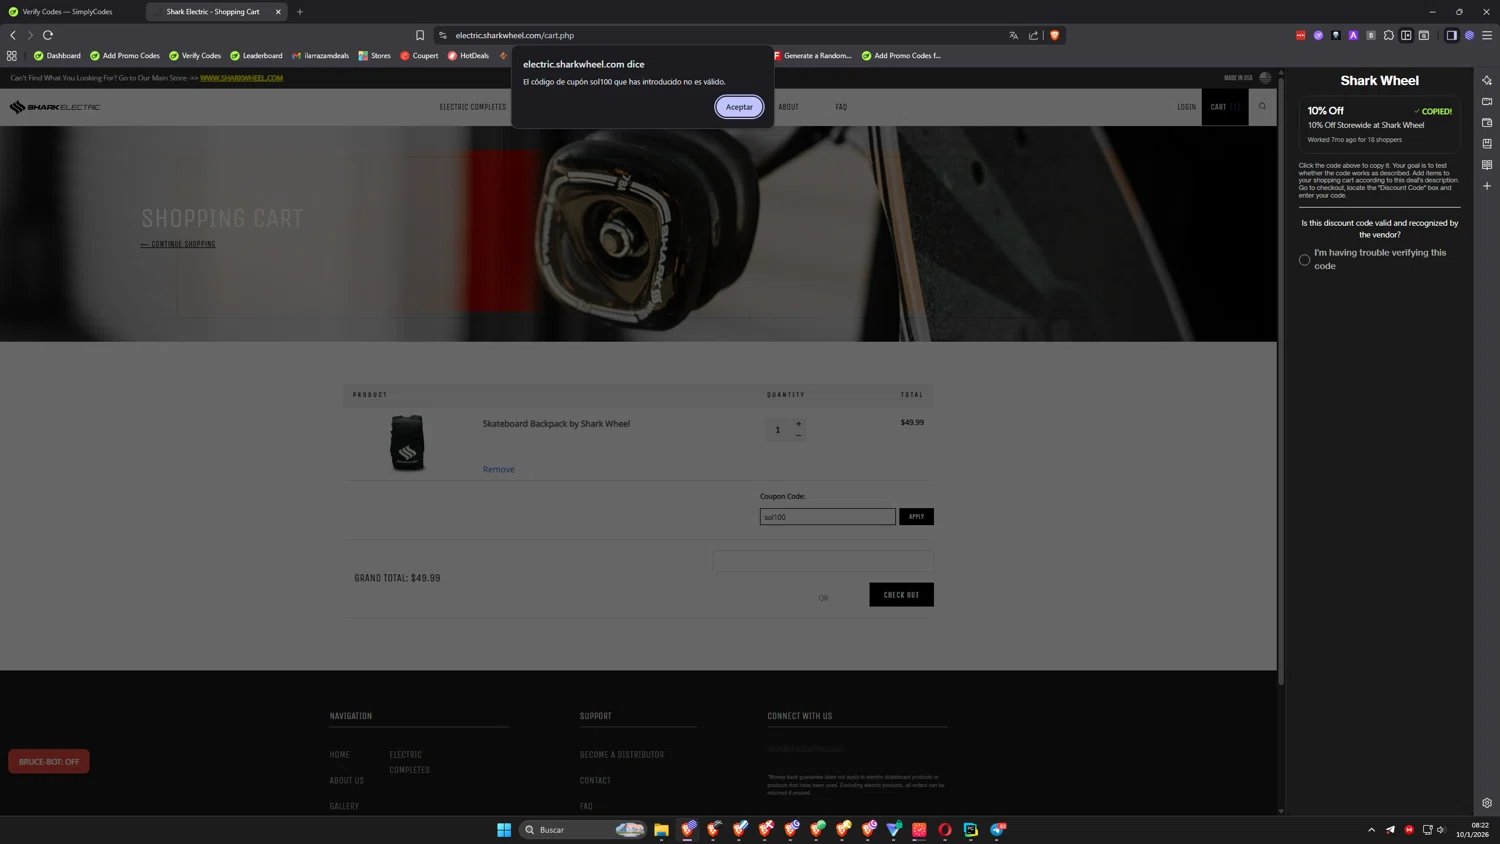The height and width of the screenshot is (844, 1500).
Task: Reload the current page
Action: (48, 35)
